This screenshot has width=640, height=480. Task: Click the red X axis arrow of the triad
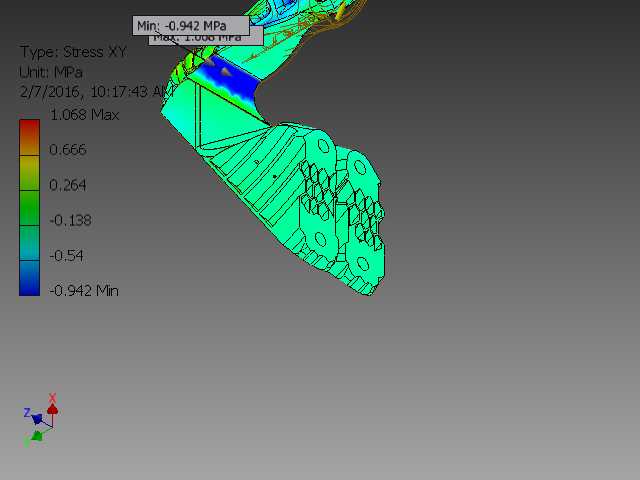click(52, 409)
